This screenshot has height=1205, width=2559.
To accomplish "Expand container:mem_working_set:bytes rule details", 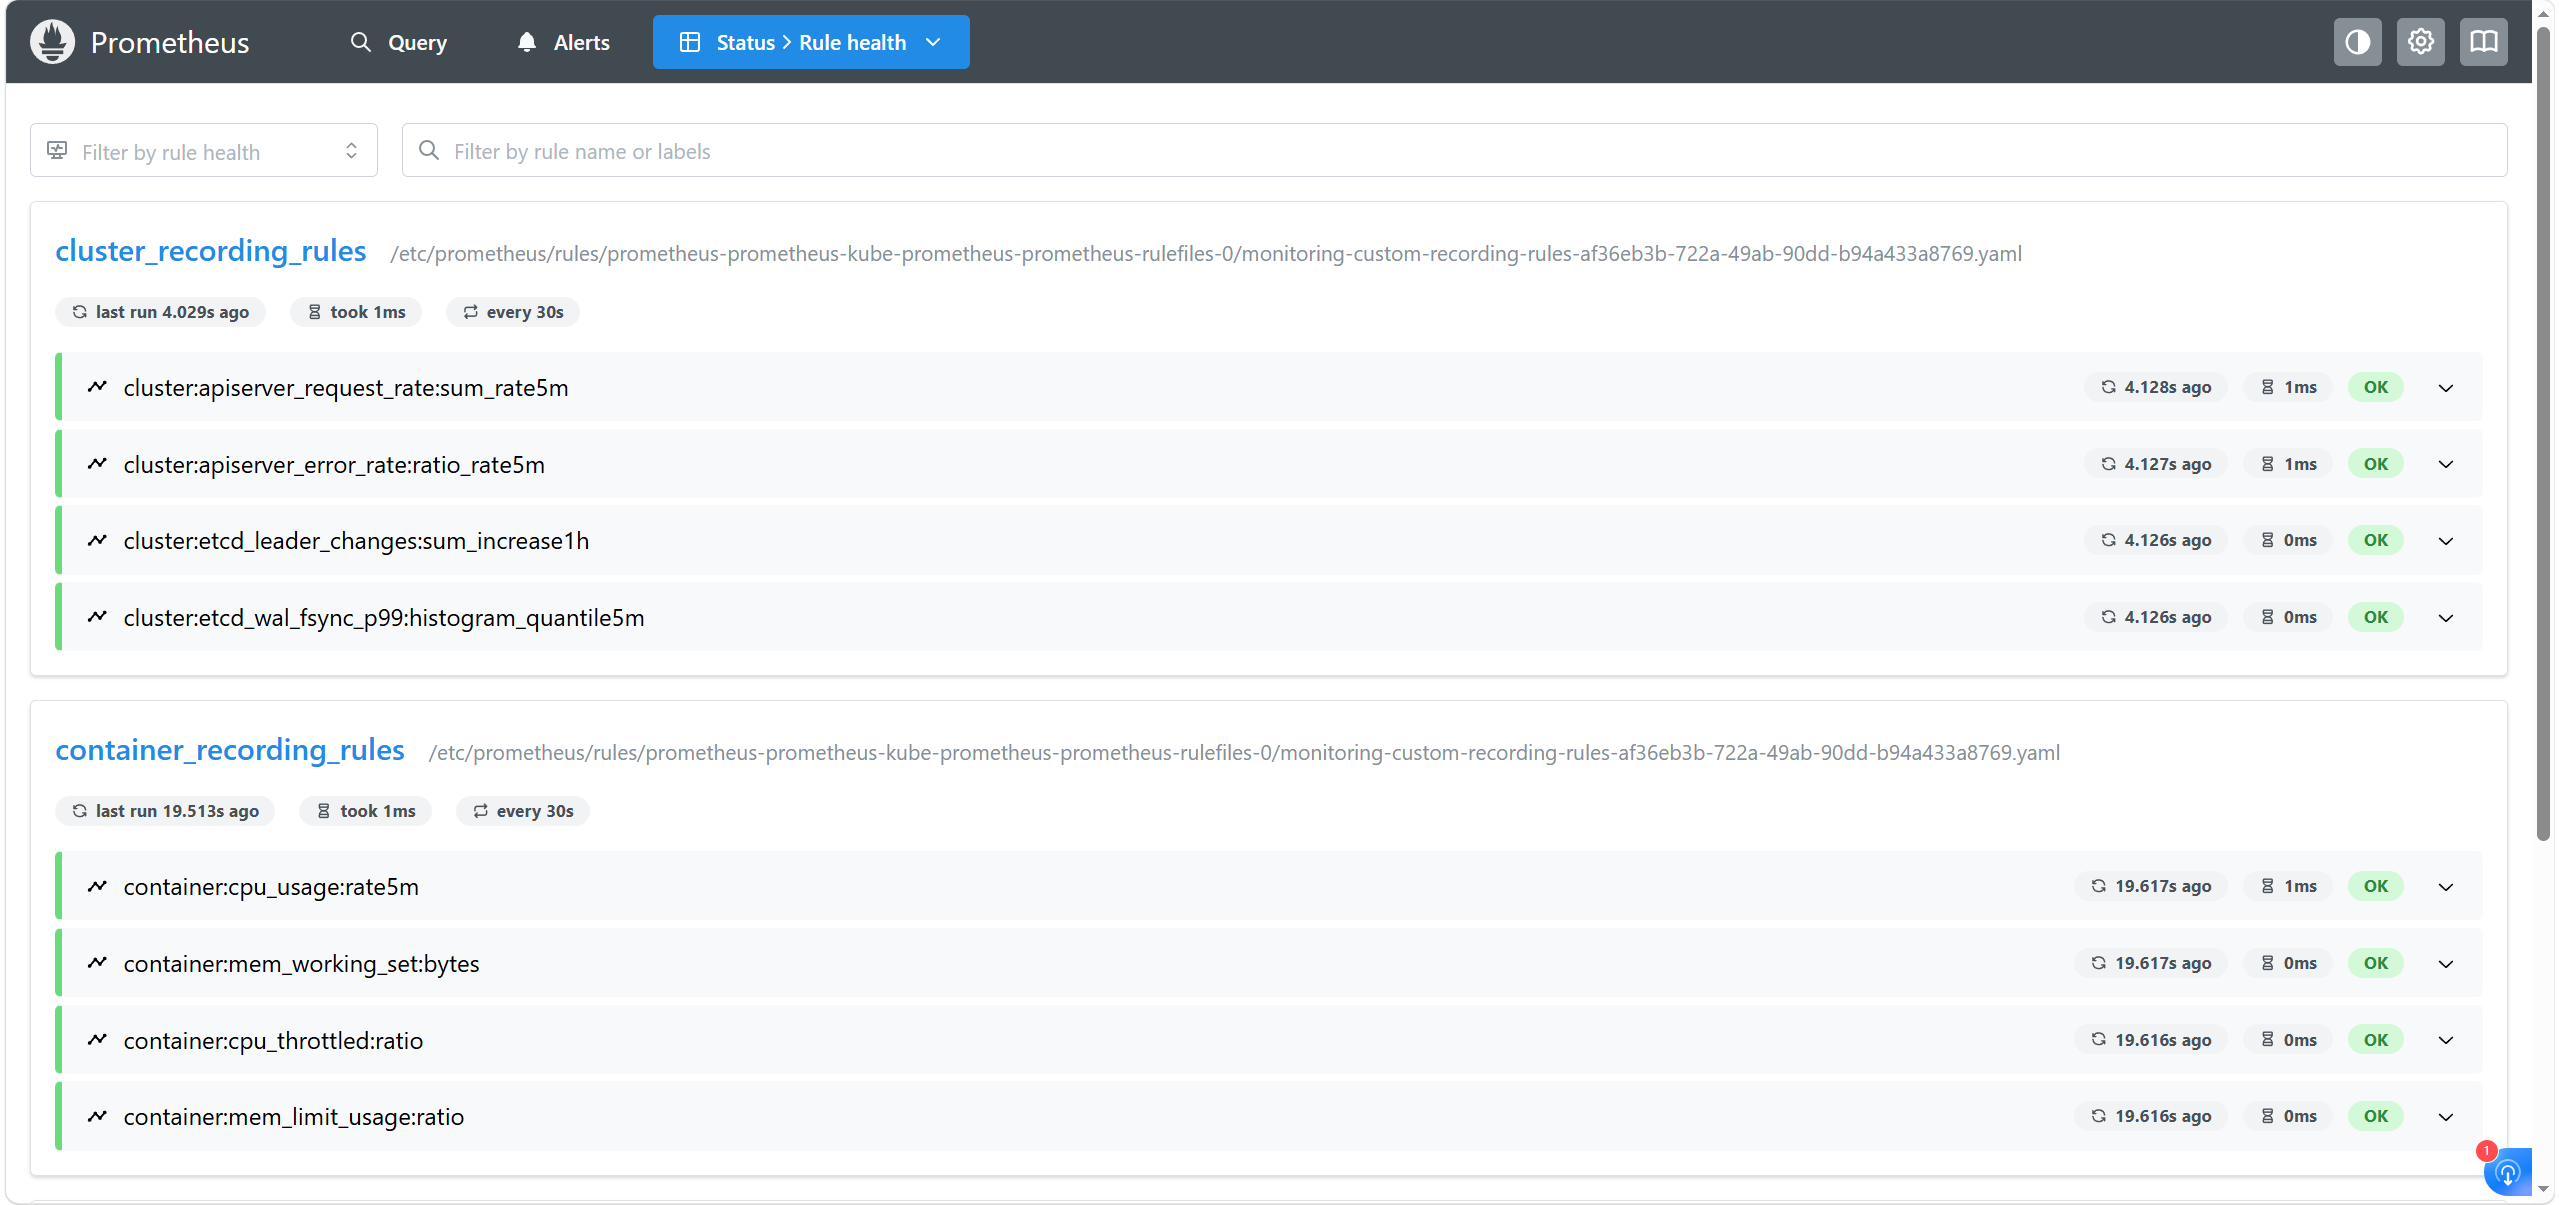I will click(x=2446, y=963).
